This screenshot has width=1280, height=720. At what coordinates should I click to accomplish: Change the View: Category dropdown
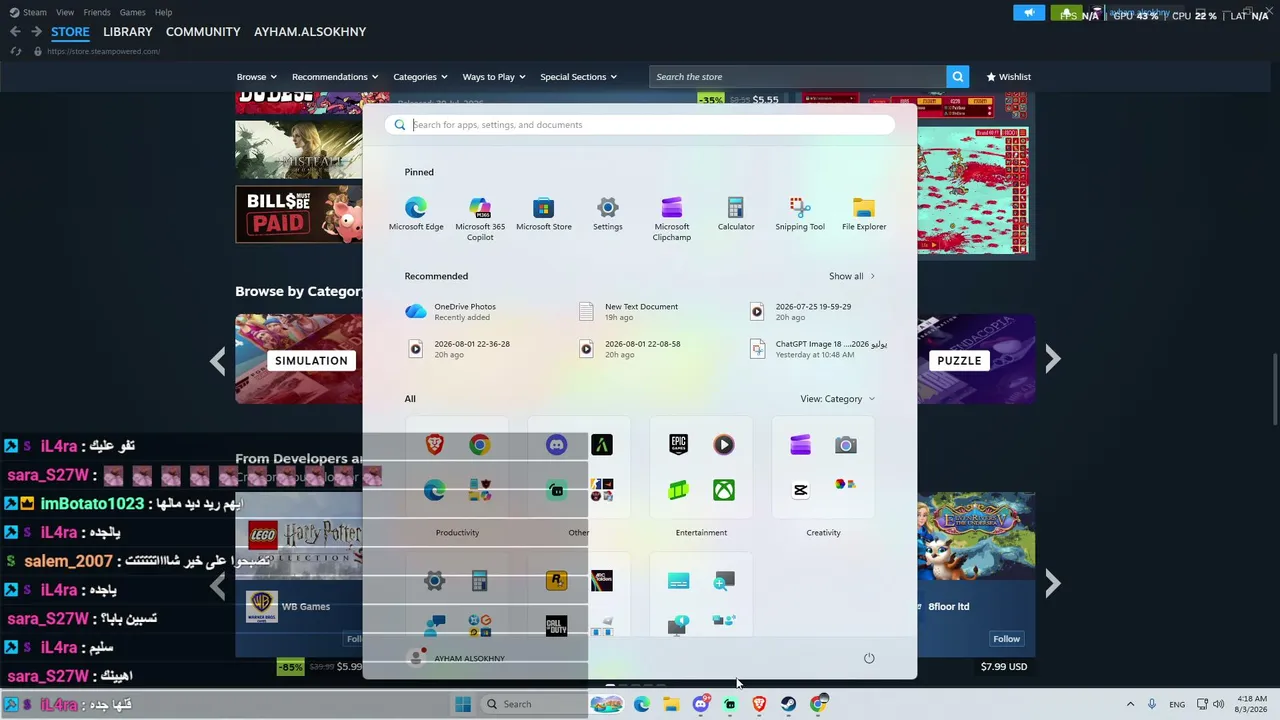837,399
